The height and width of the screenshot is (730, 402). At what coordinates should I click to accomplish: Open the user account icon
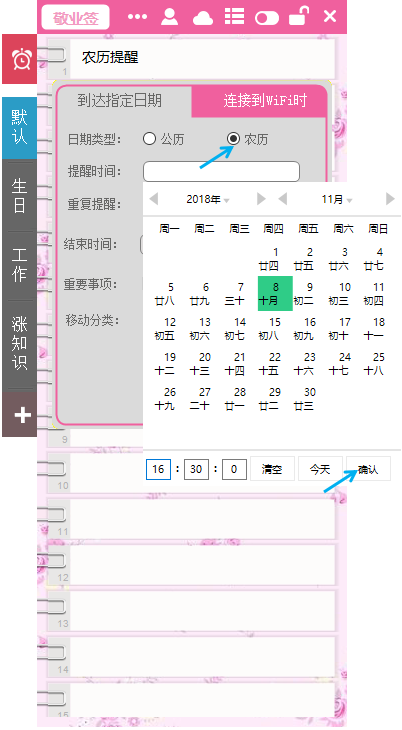170,16
